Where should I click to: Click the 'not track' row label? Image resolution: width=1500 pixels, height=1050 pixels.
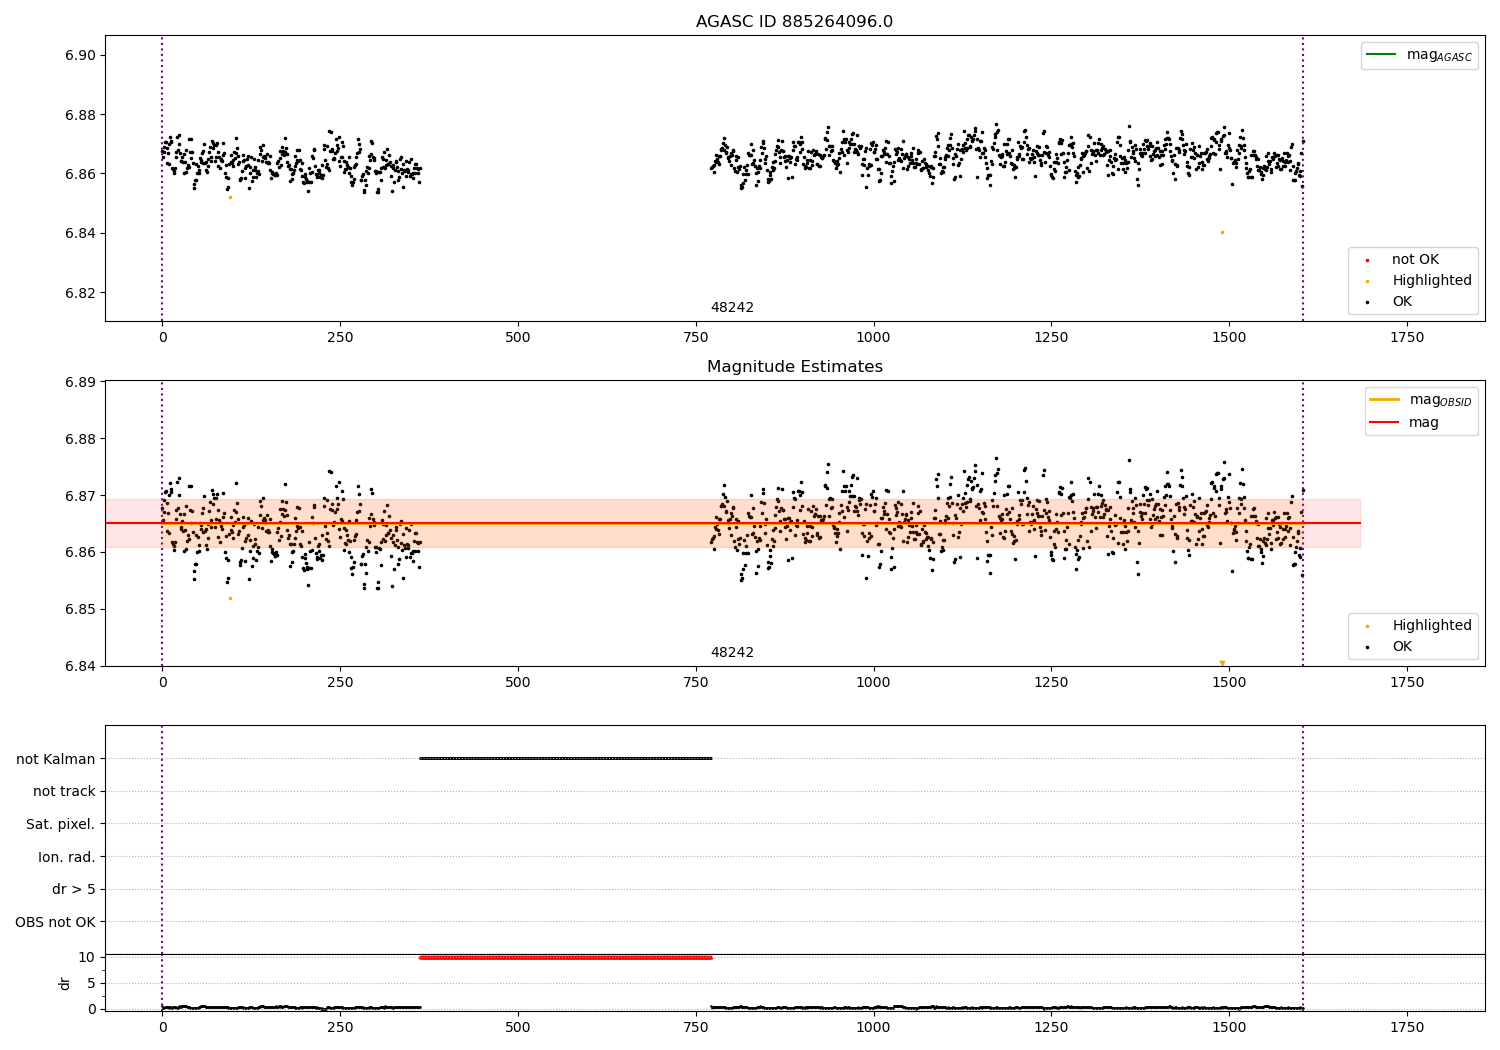click(x=64, y=792)
